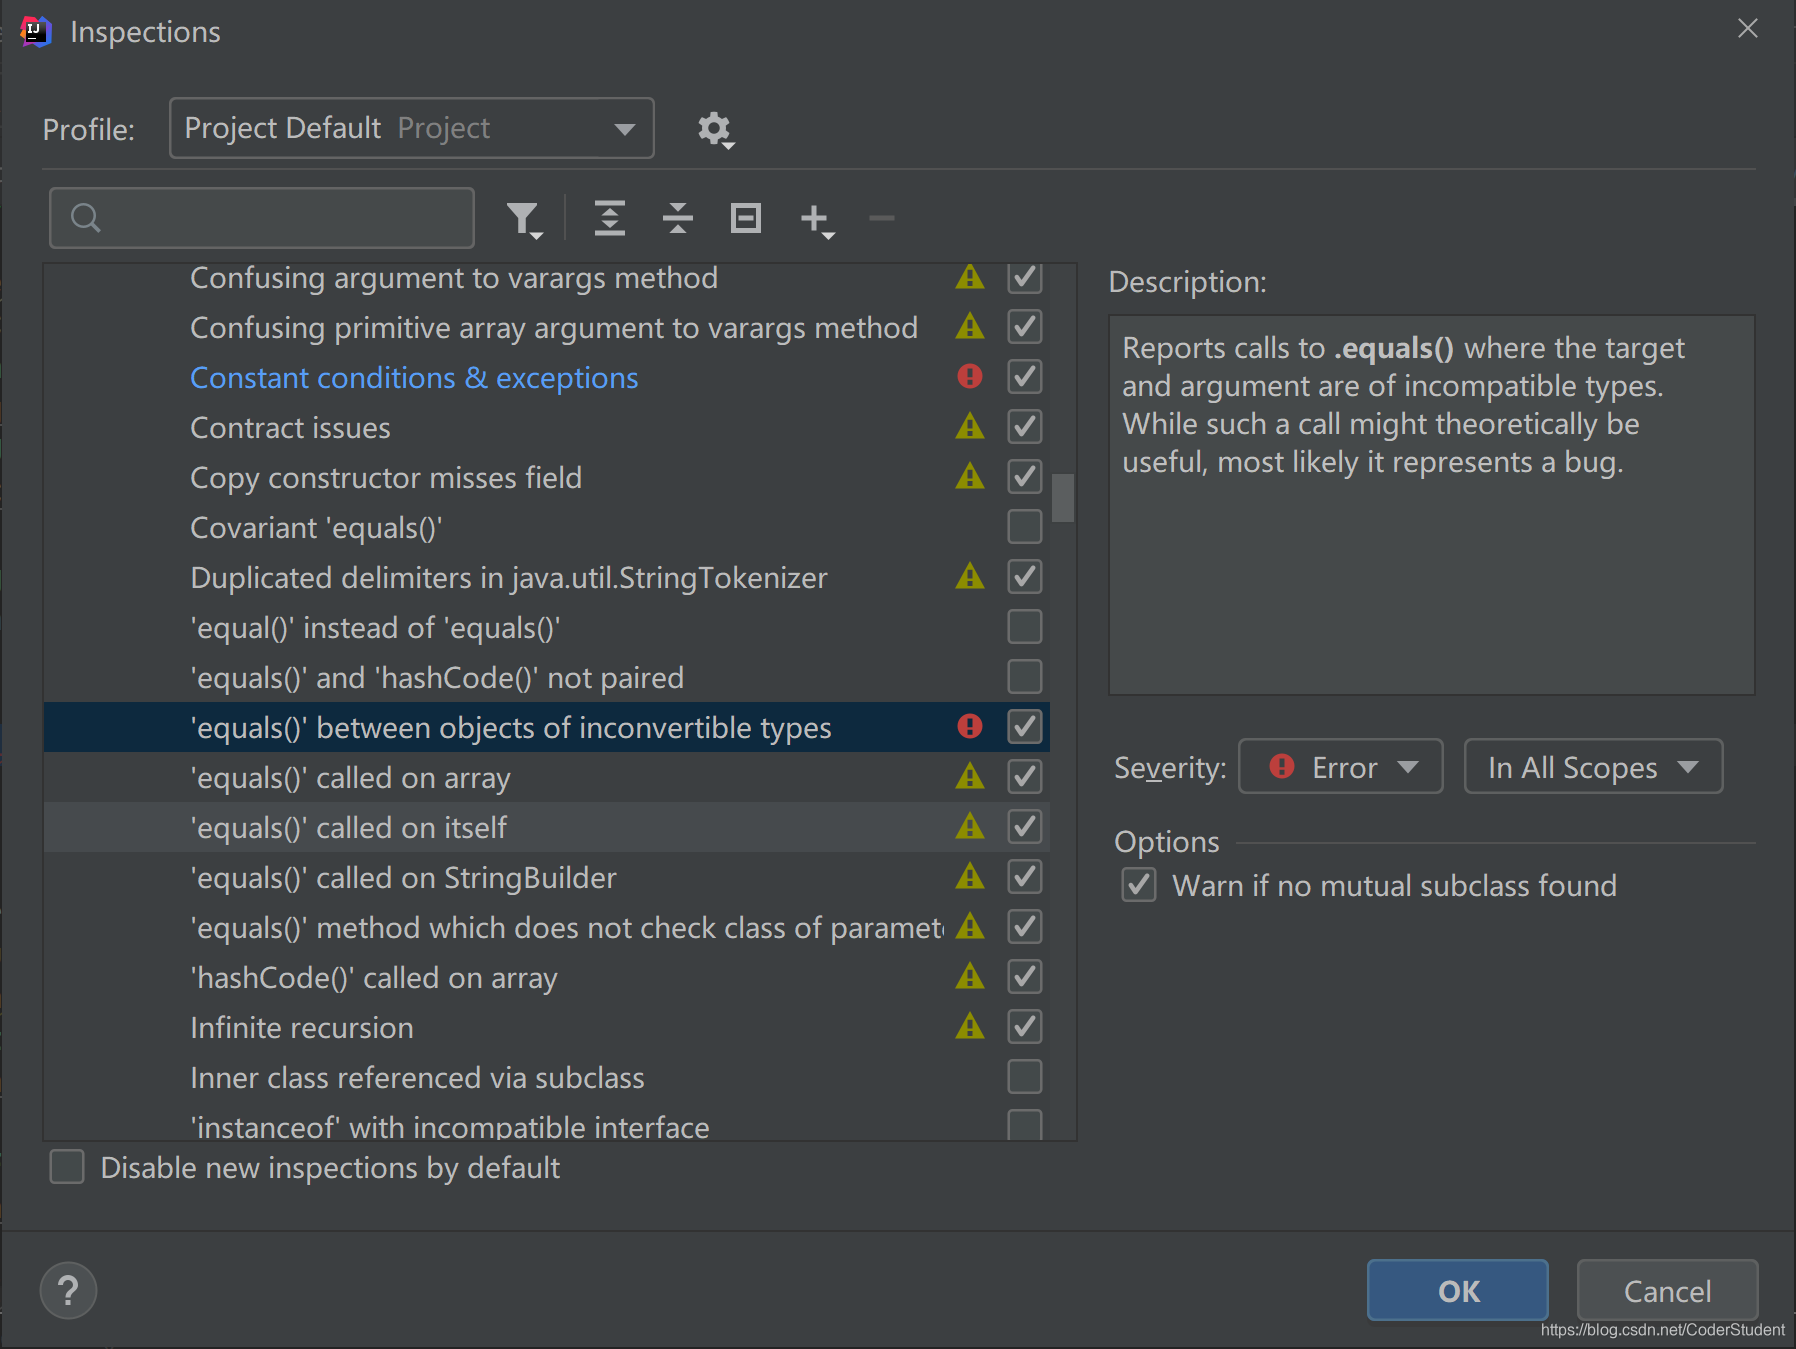This screenshot has width=1796, height=1349.
Task: Uncheck the Contract issues inspection checkbox
Action: (1025, 427)
